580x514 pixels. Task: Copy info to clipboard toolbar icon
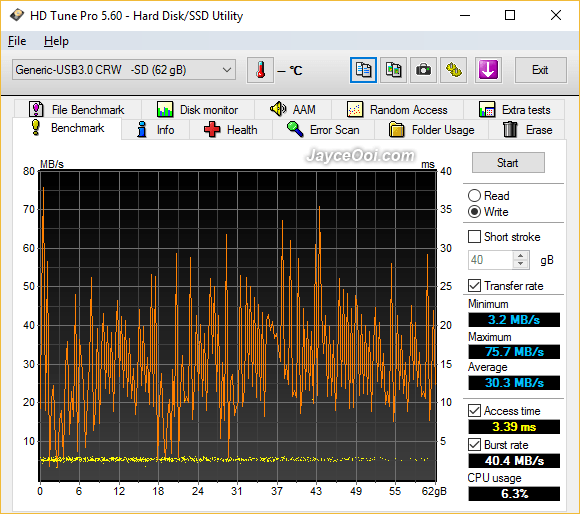[363, 70]
